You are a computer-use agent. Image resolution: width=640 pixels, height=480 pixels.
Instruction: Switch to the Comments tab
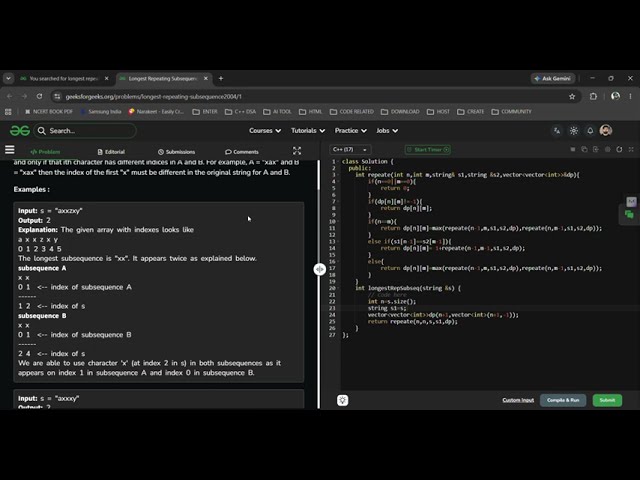[x=242, y=152]
